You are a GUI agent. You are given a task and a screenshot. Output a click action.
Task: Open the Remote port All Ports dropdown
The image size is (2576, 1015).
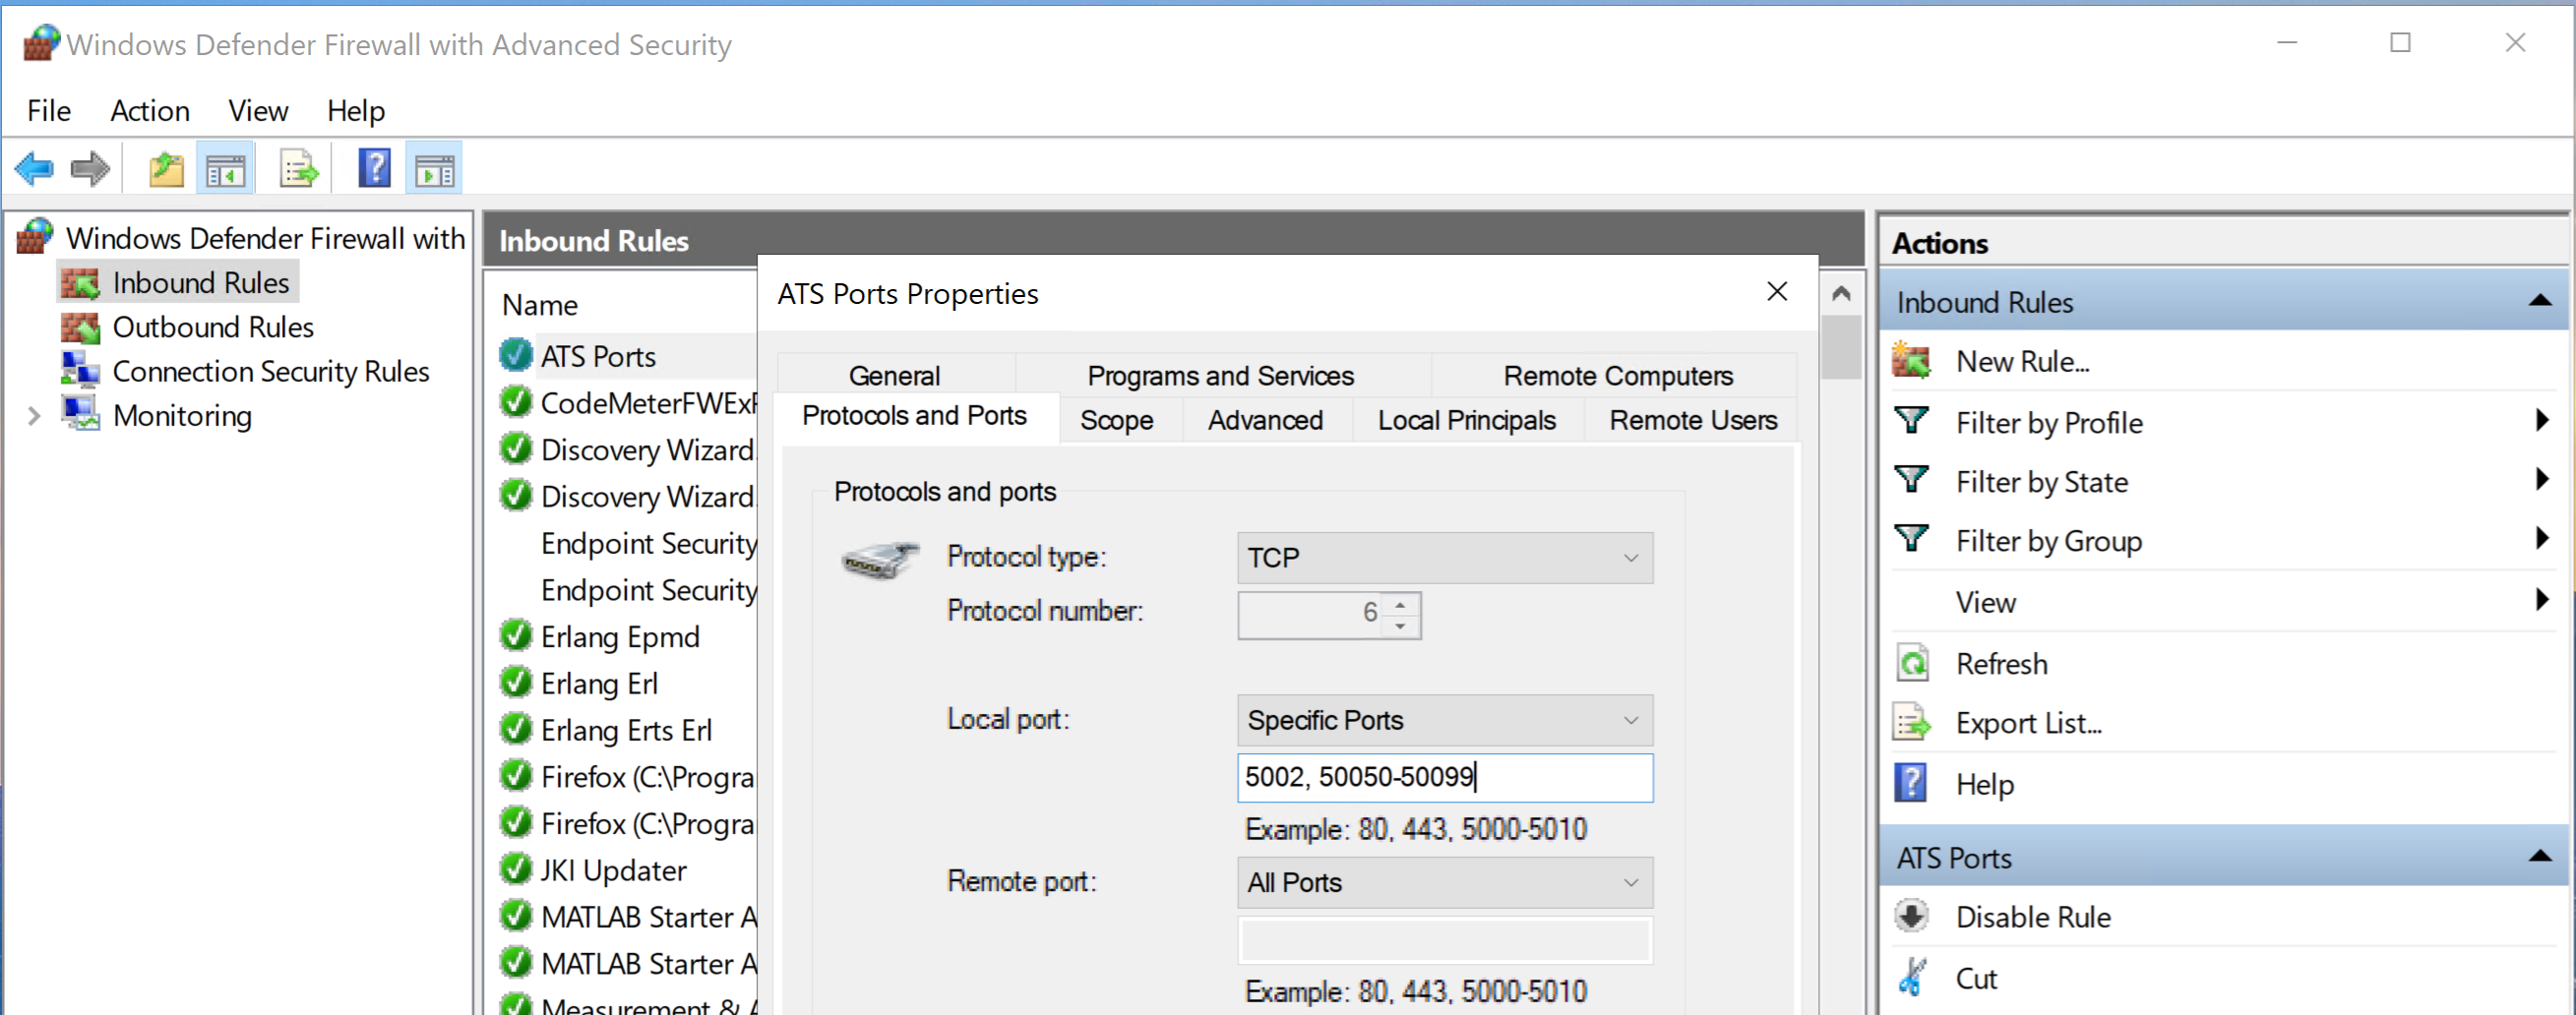tap(1444, 883)
